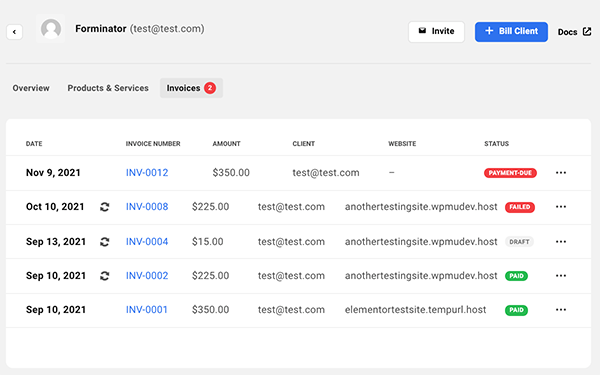Screen dimensions: 600x375
Task: Open ellipsis menu for INV-0001 row
Action: [x=561, y=310]
